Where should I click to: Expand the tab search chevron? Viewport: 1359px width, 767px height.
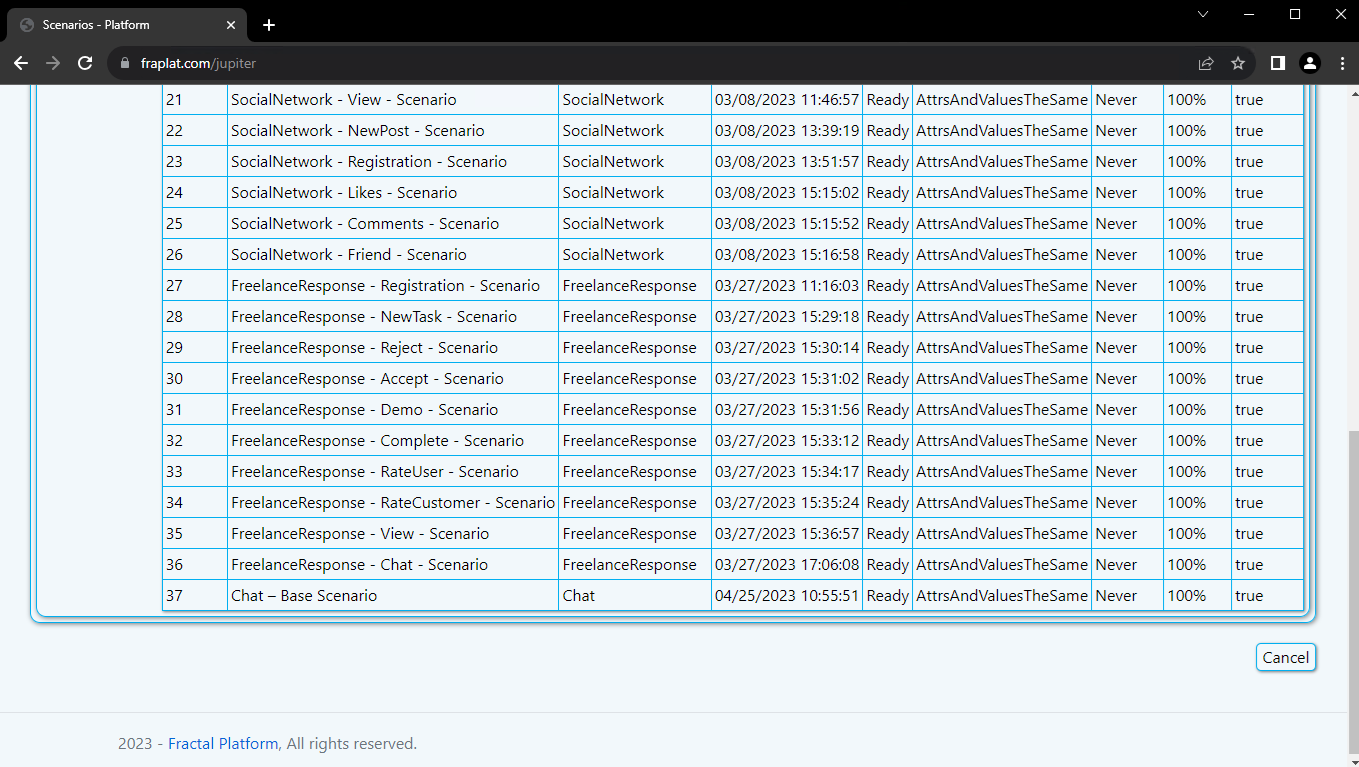click(1203, 14)
